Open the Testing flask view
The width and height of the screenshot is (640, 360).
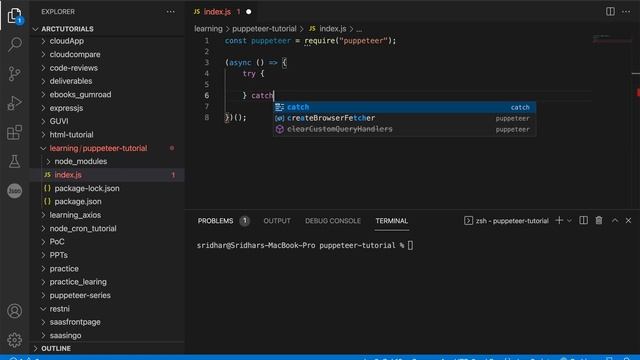pyautogui.click(x=15, y=162)
